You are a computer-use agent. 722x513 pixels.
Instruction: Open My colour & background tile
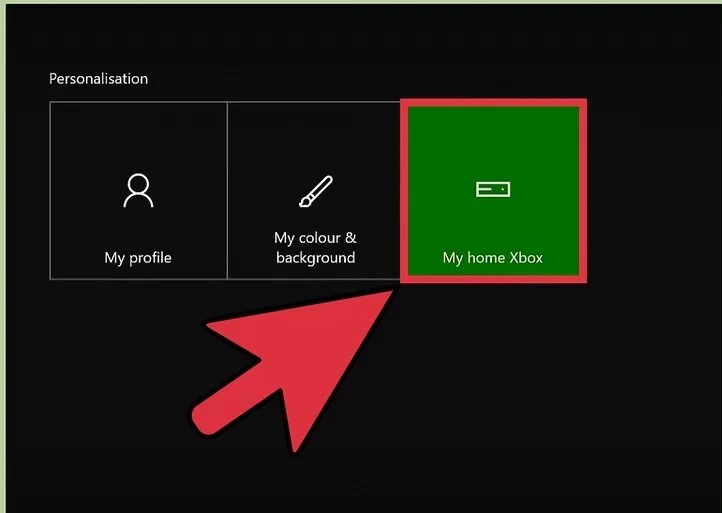coord(315,190)
